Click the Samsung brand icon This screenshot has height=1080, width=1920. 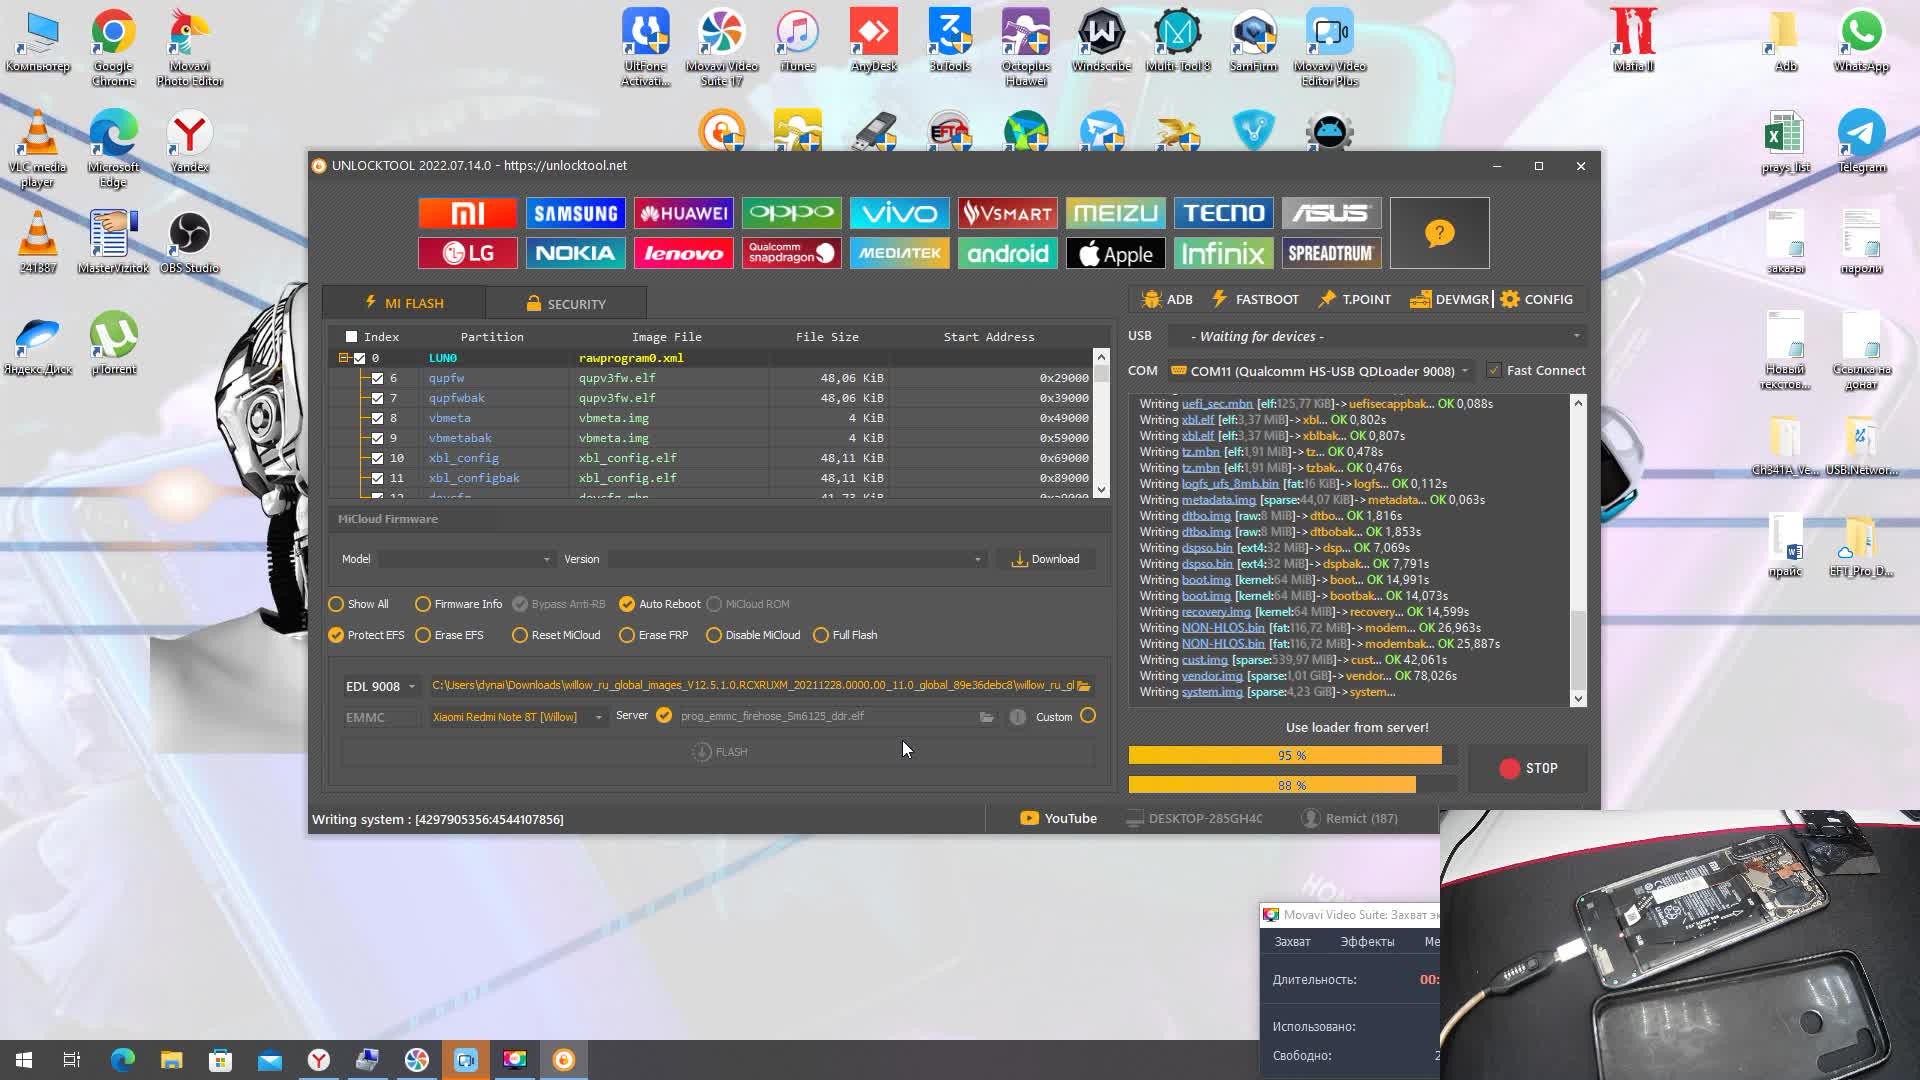576,212
